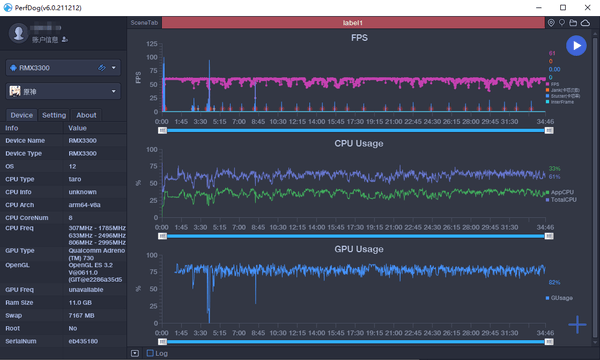The height and width of the screenshot is (360, 600).
Task: Click the 82% GPU usage reading
Action: point(554,282)
